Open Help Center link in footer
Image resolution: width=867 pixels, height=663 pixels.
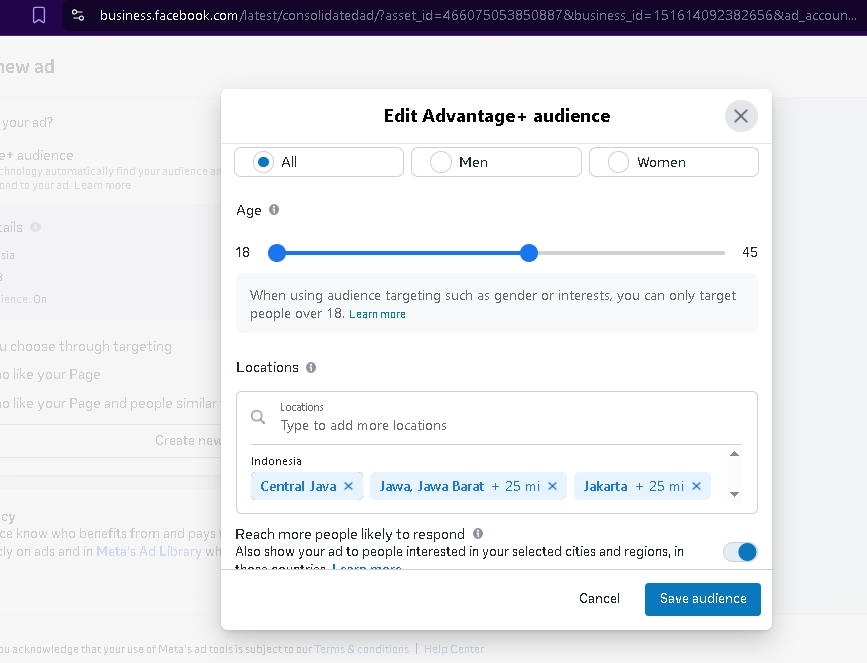pyautogui.click(x=454, y=649)
